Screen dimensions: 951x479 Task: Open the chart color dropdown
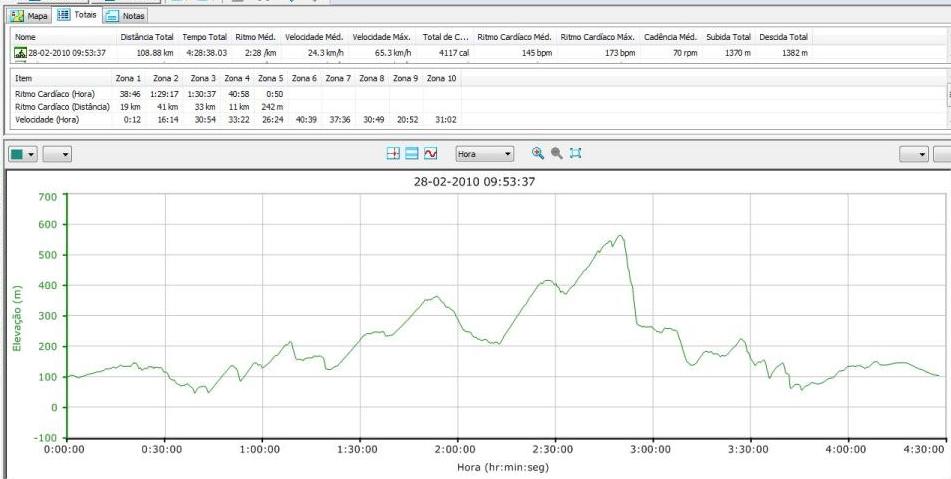[23, 154]
